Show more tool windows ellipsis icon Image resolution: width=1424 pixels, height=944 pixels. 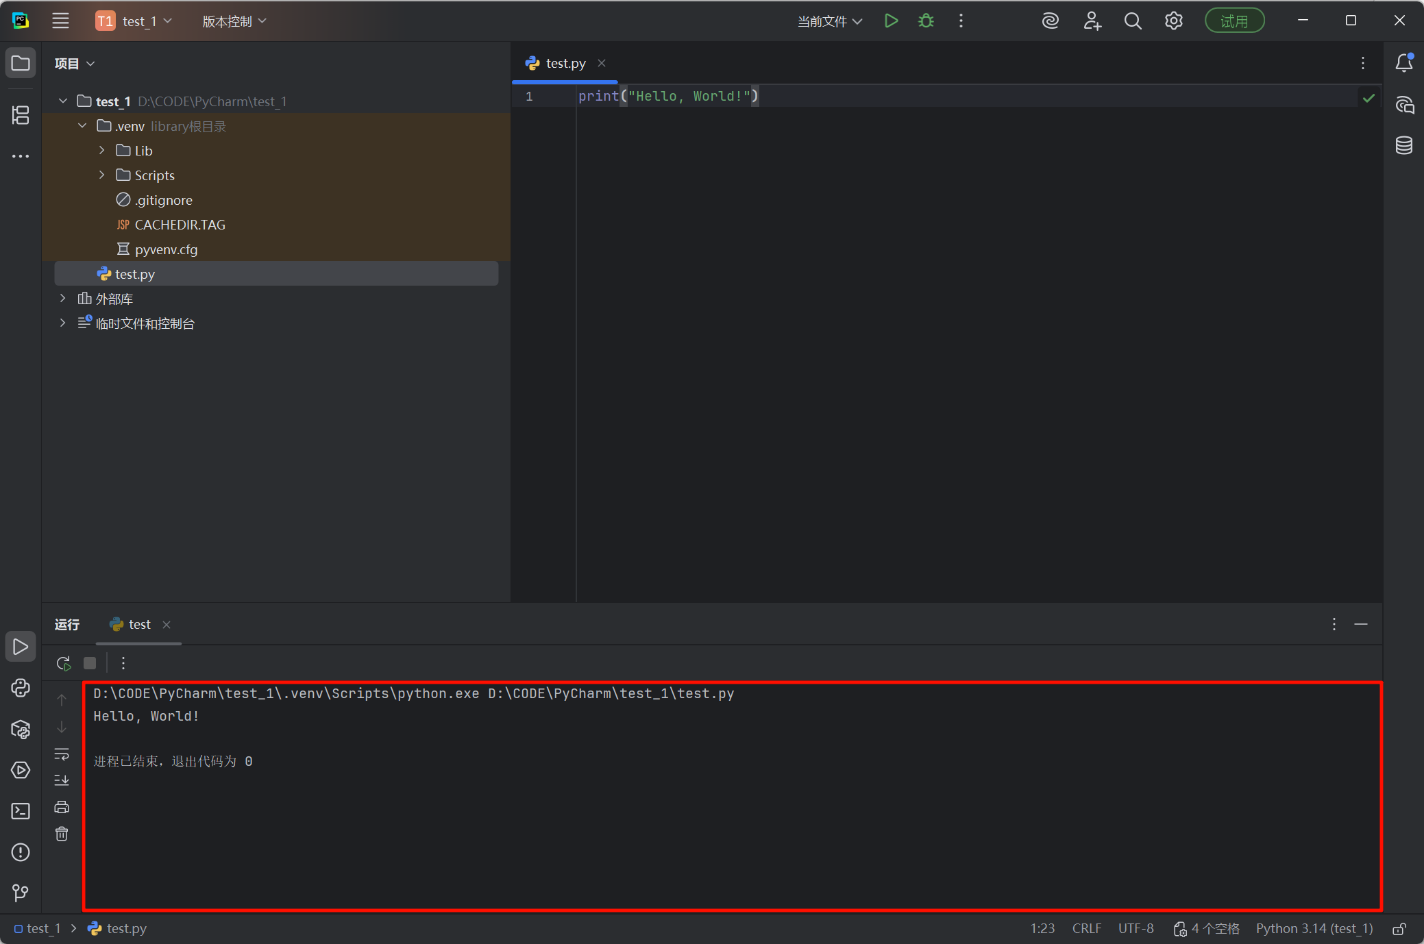(20, 157)
